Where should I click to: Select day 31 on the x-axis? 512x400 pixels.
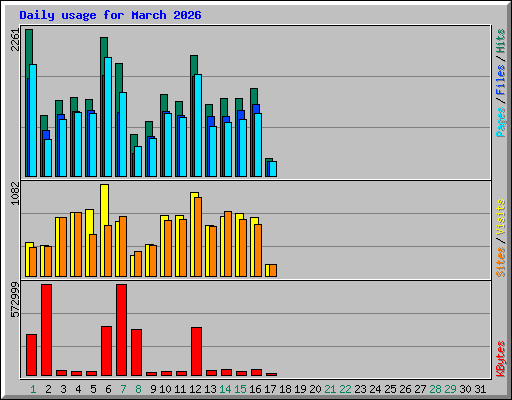(480, 389)
